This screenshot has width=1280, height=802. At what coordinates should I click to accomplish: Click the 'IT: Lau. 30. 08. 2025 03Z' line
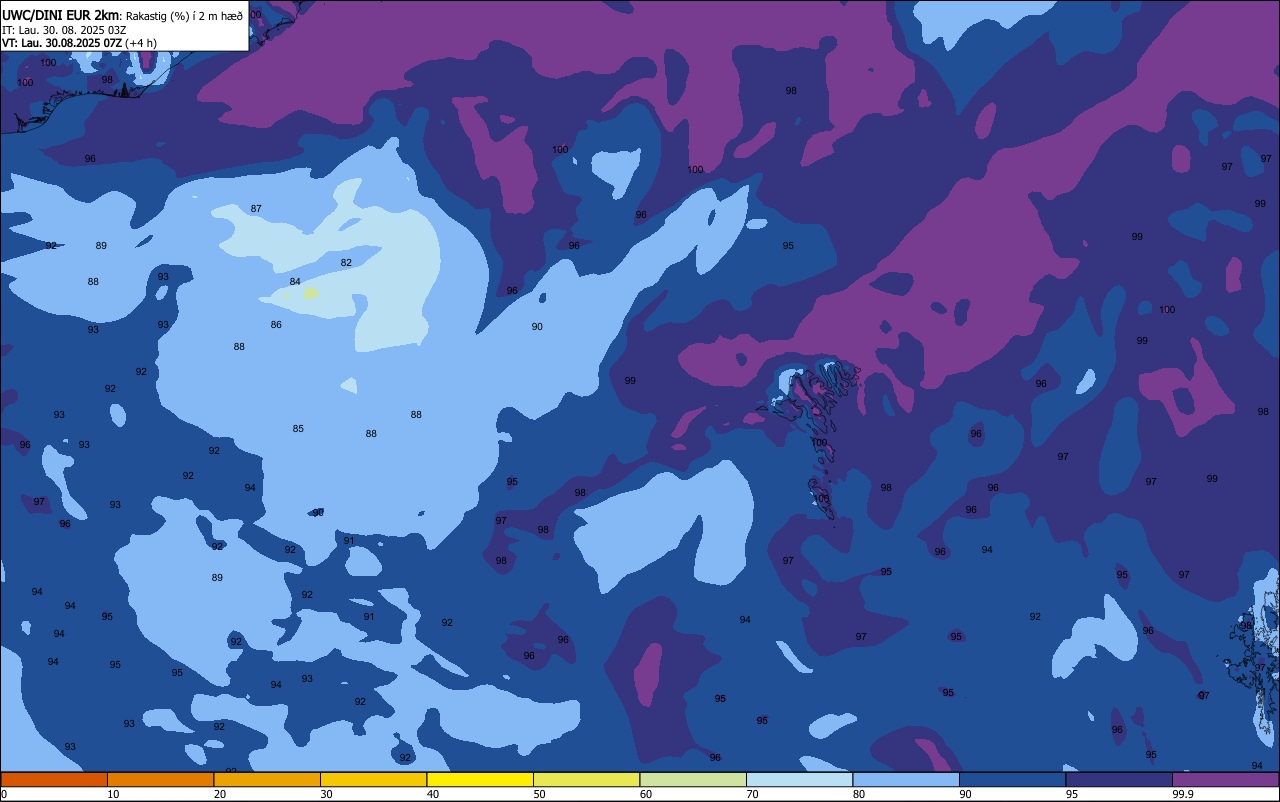pos(64,30)
